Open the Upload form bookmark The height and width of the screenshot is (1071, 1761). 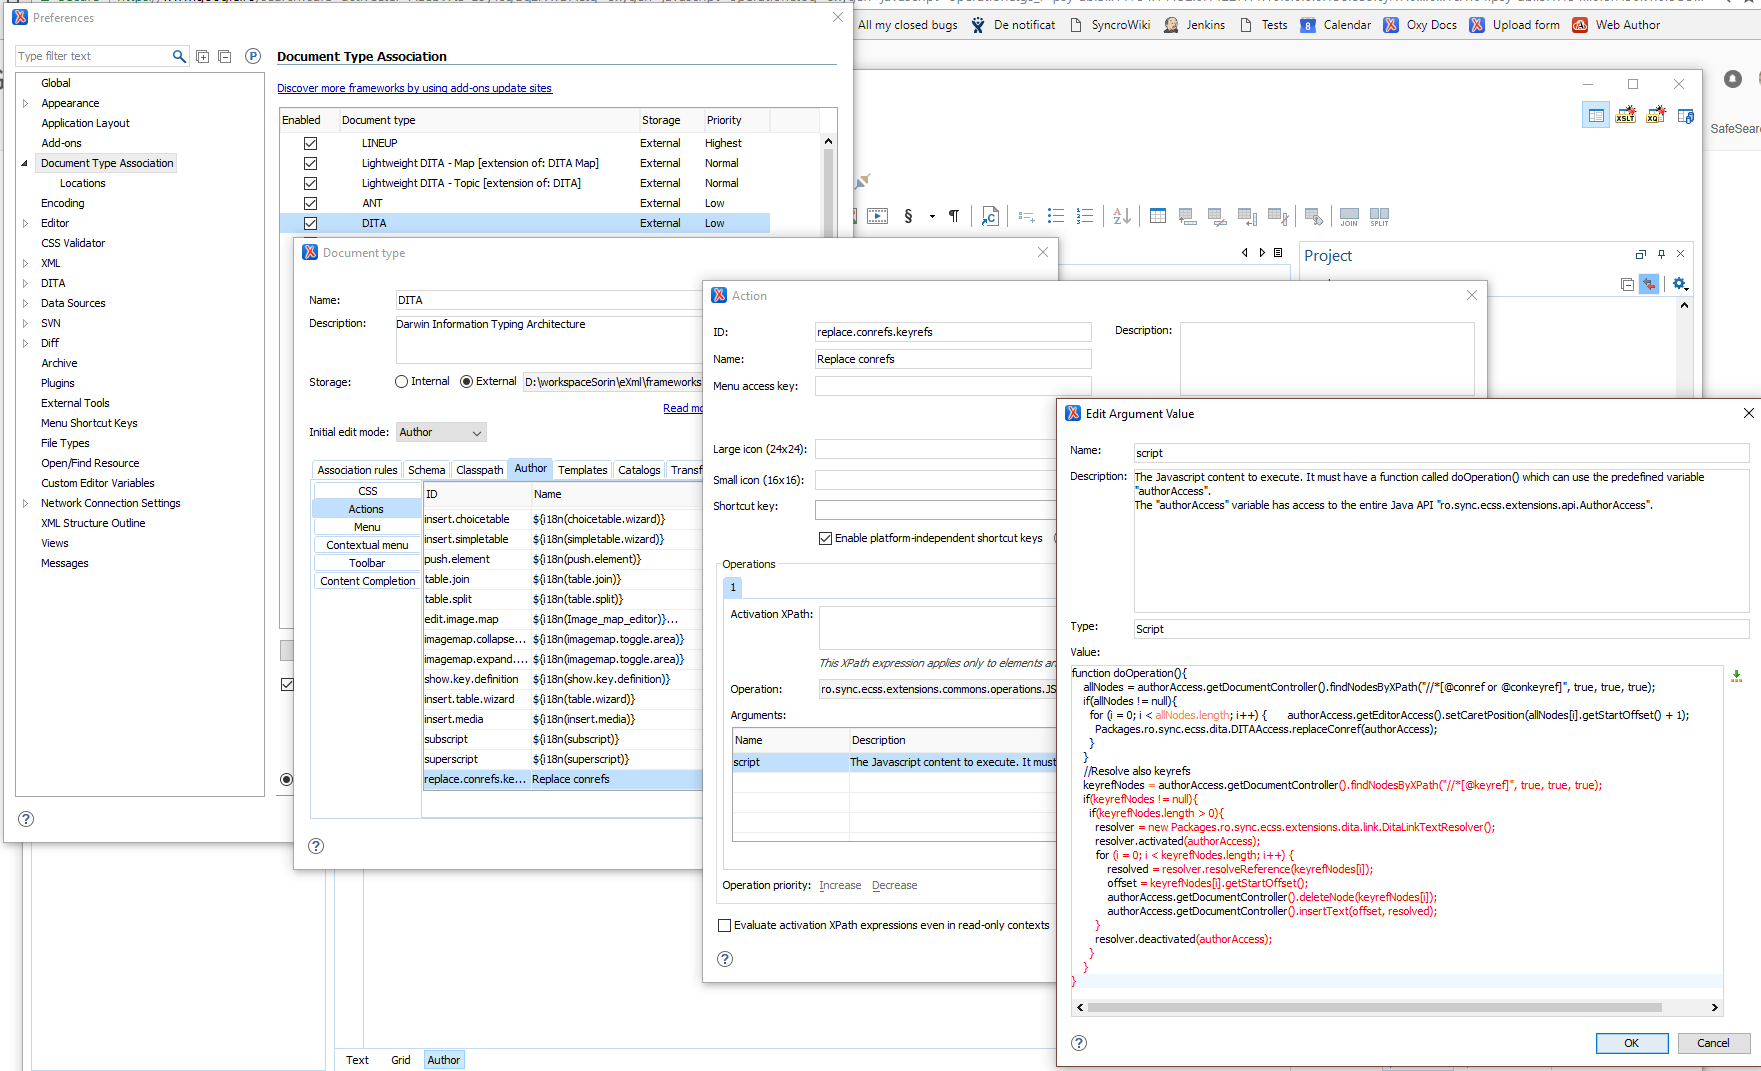point(1514,25)
